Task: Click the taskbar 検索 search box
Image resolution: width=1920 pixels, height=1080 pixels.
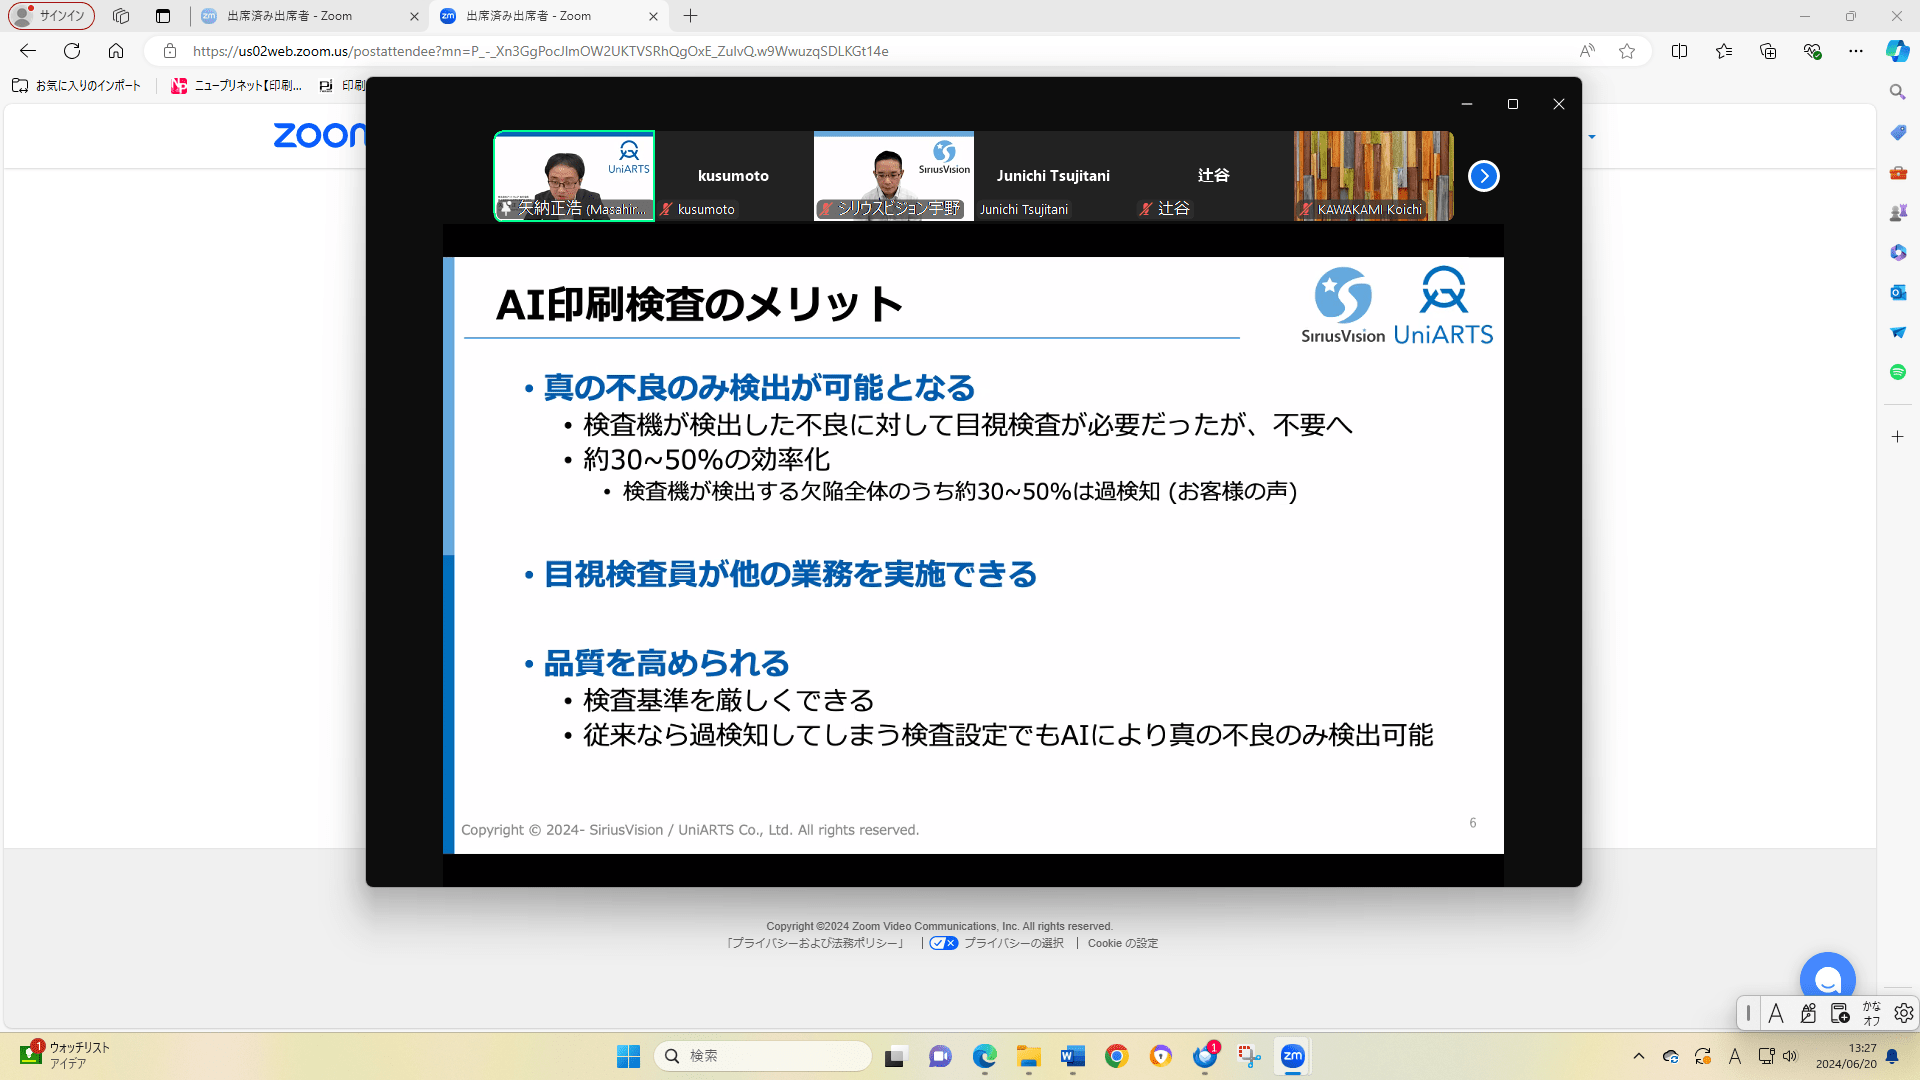Action: tap(763, 1056)
